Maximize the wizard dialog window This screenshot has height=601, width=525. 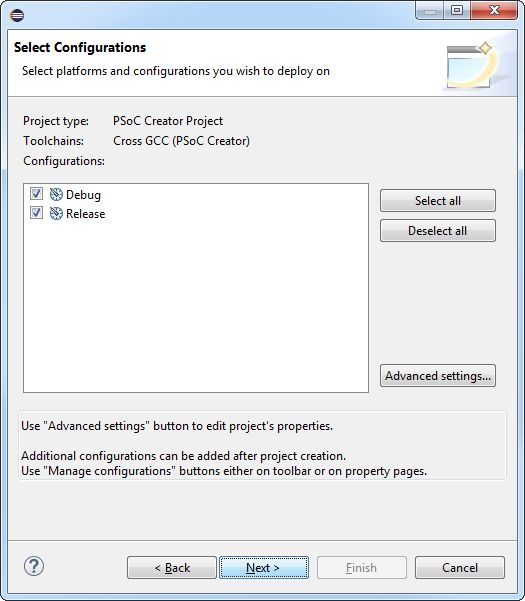pyautogui.click(x=457, y=11)
